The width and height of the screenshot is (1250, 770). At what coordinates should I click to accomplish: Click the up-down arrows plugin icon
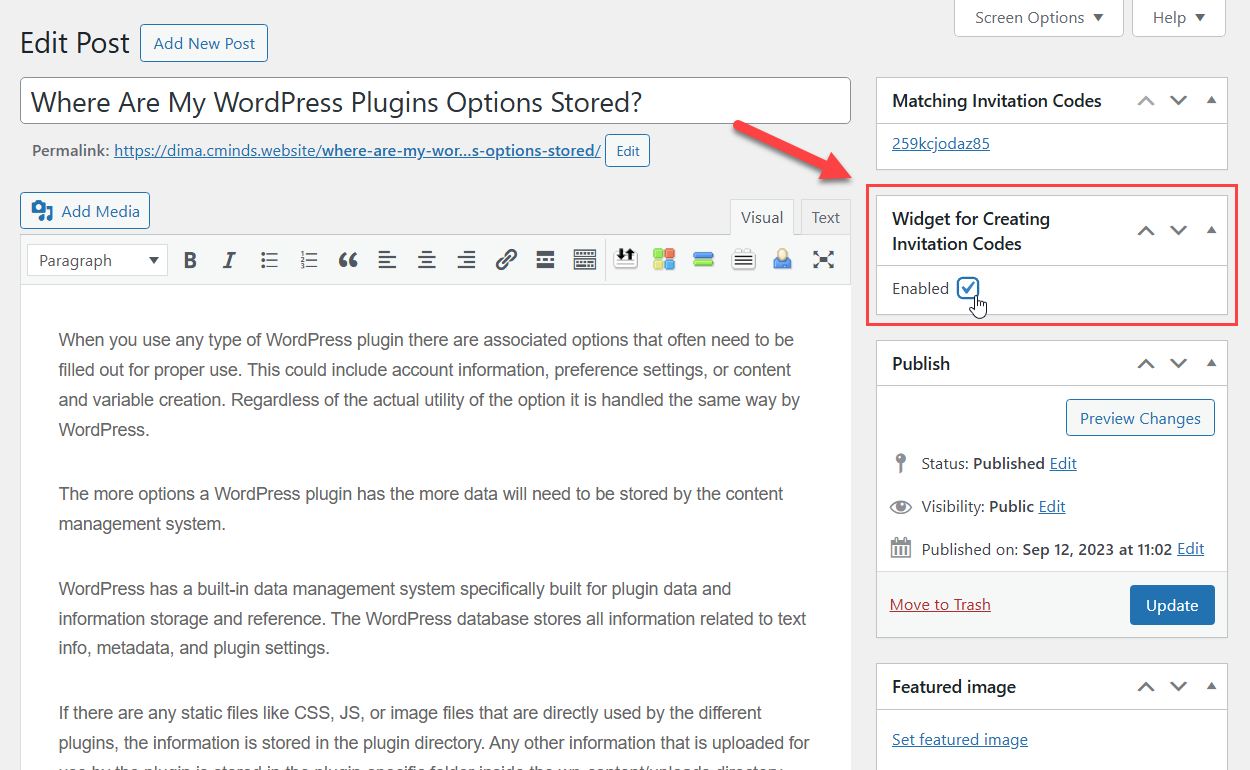tap(626, 259)
